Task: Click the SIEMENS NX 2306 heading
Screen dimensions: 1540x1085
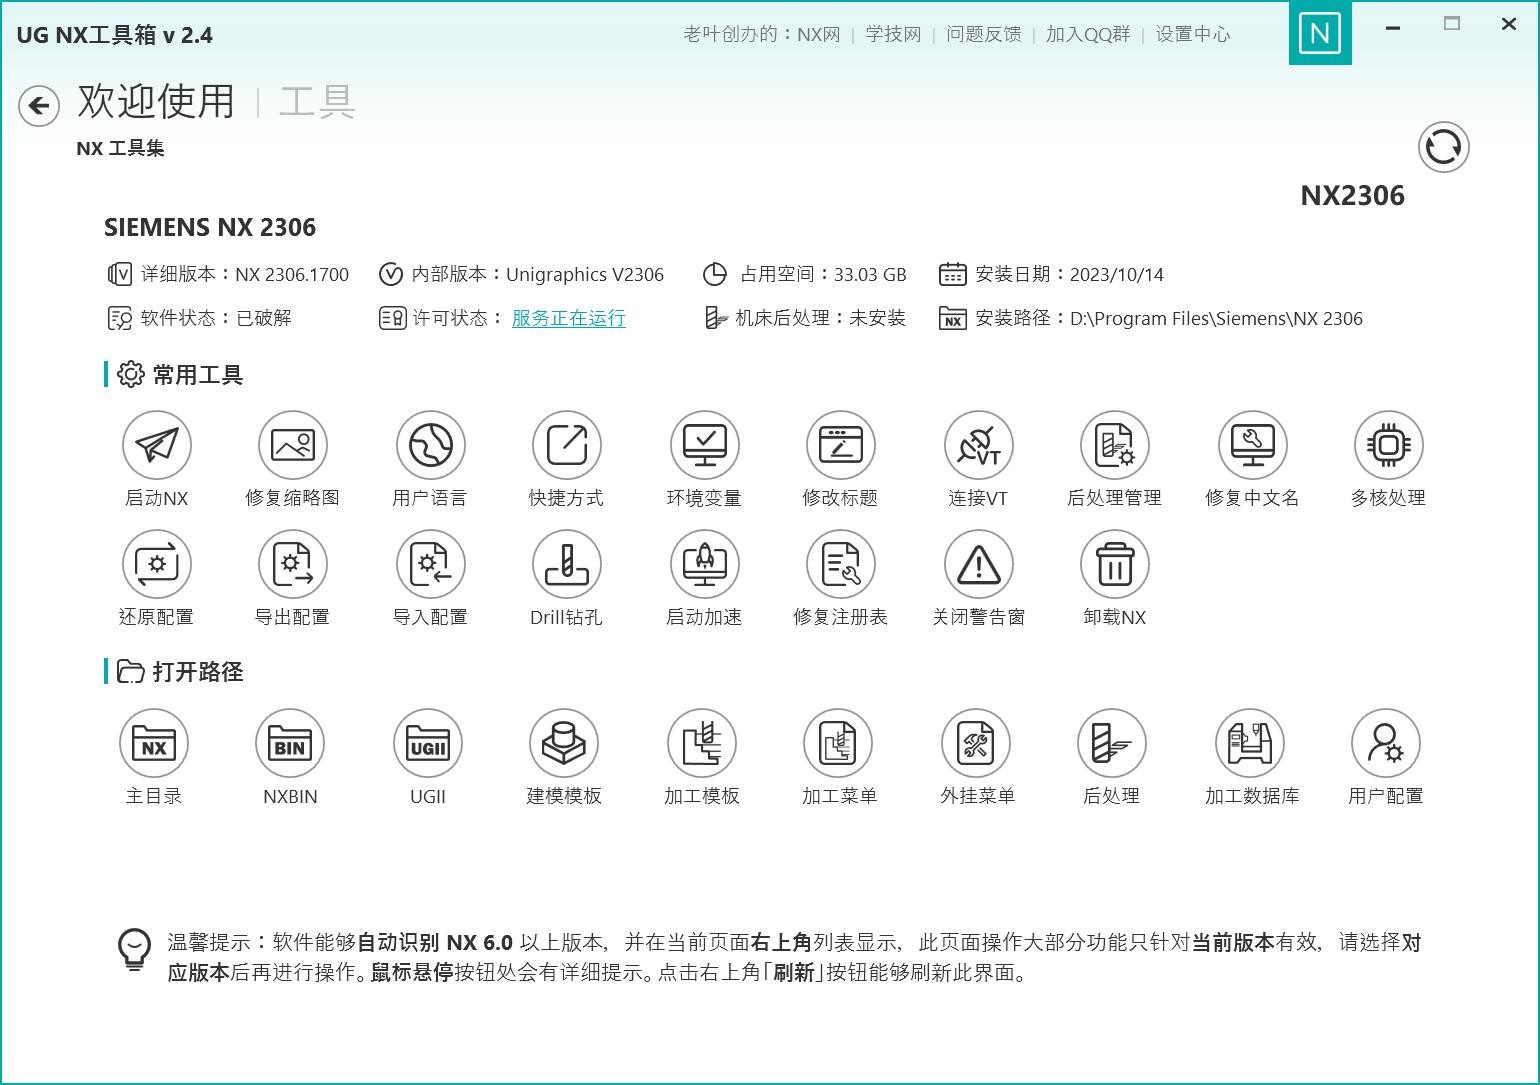Action: tap(210, 227)
